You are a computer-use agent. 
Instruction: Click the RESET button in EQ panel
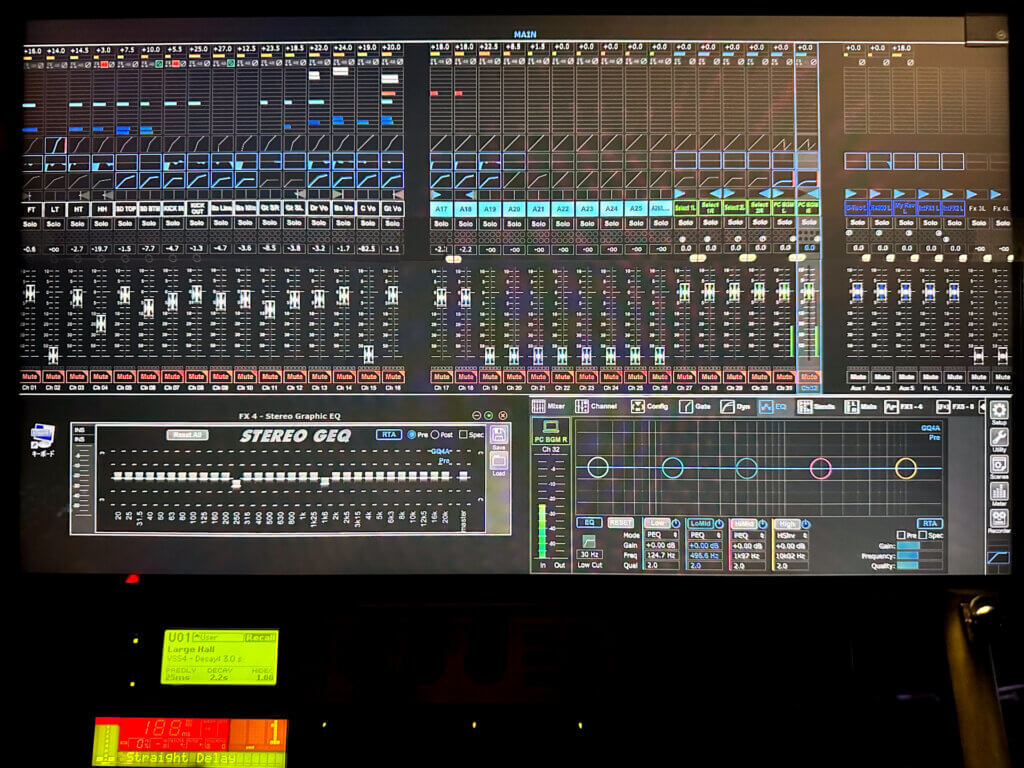[620, 523]
